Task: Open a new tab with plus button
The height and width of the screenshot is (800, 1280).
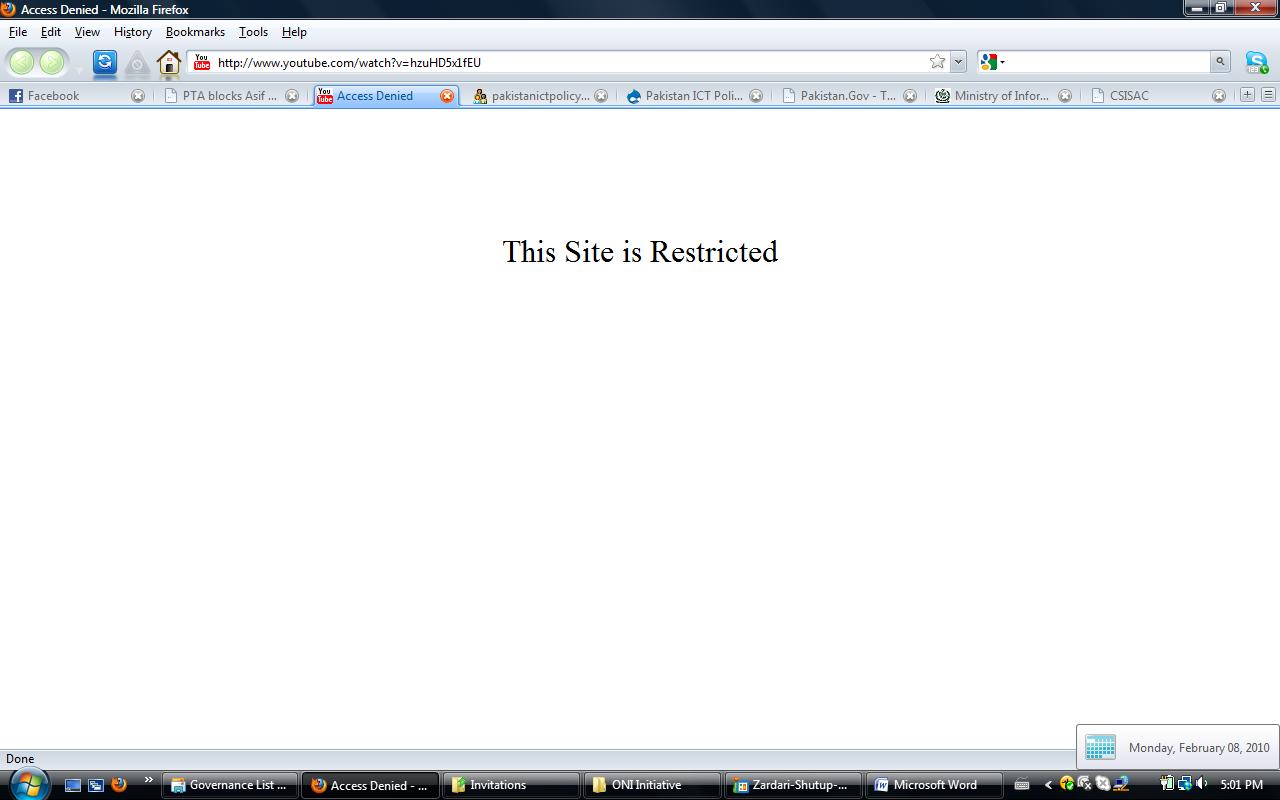Action: point(1247,95)
